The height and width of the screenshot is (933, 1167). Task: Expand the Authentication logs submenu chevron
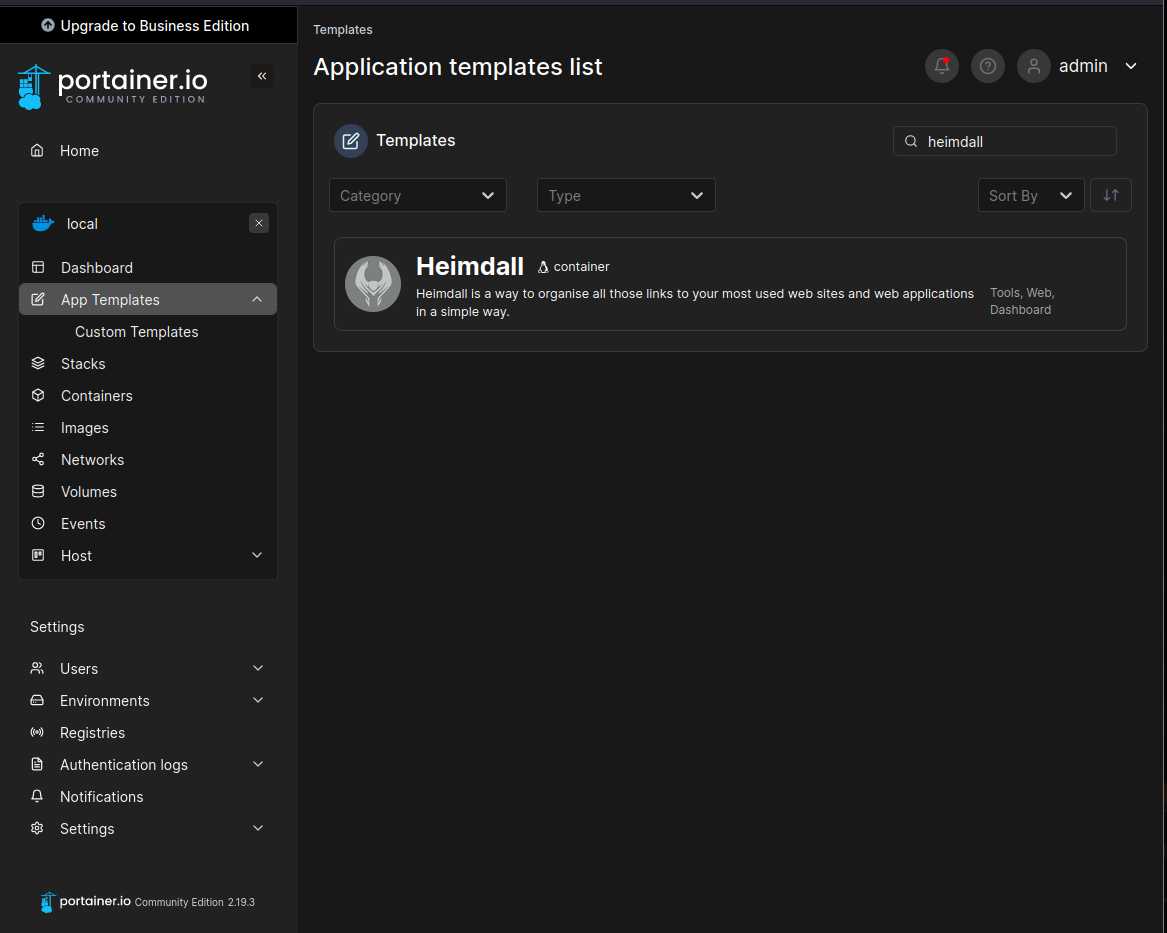(x=258, y=764)
